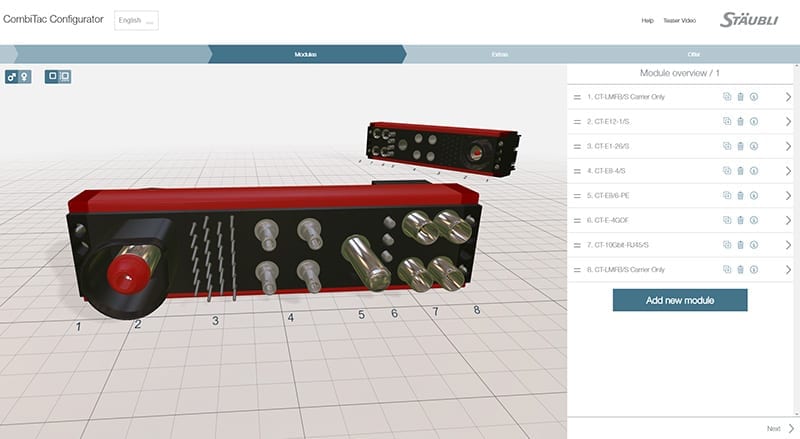Open info for first CT-LMFB/S carrier
Viewport: 800px width, 439px height.
(753, 97)
